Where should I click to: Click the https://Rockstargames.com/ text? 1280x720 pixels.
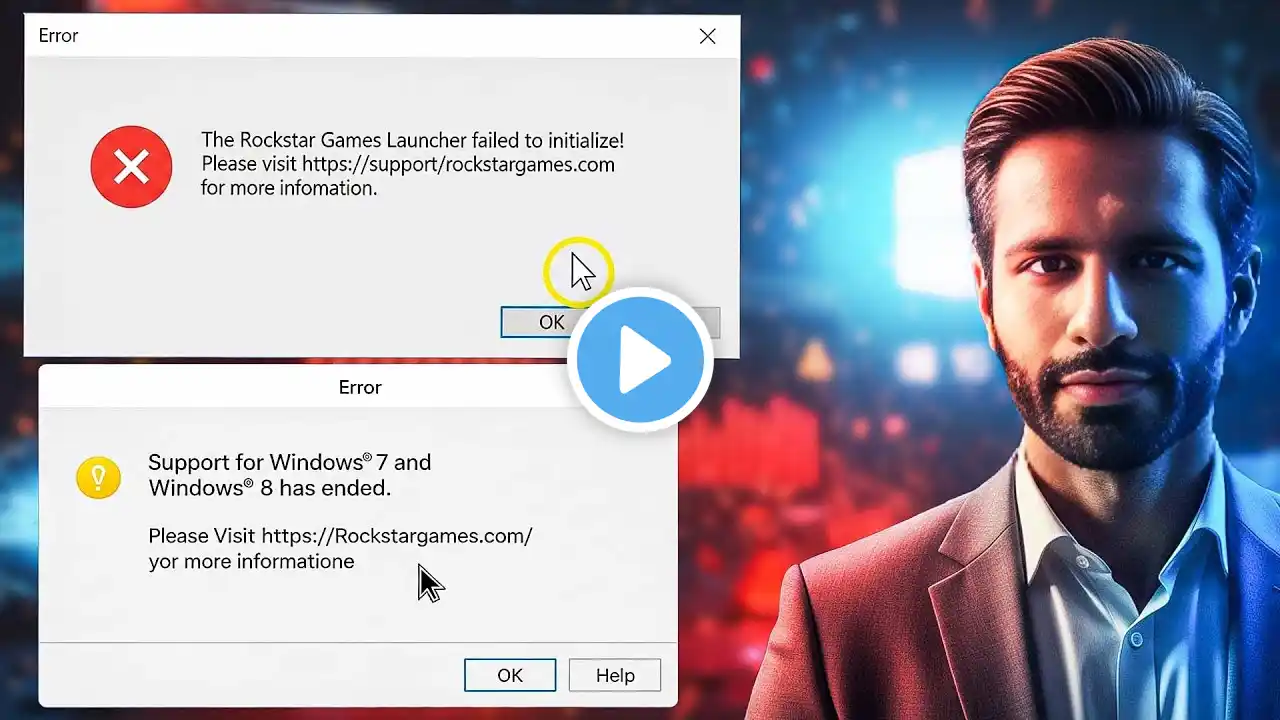click(397, 536)
